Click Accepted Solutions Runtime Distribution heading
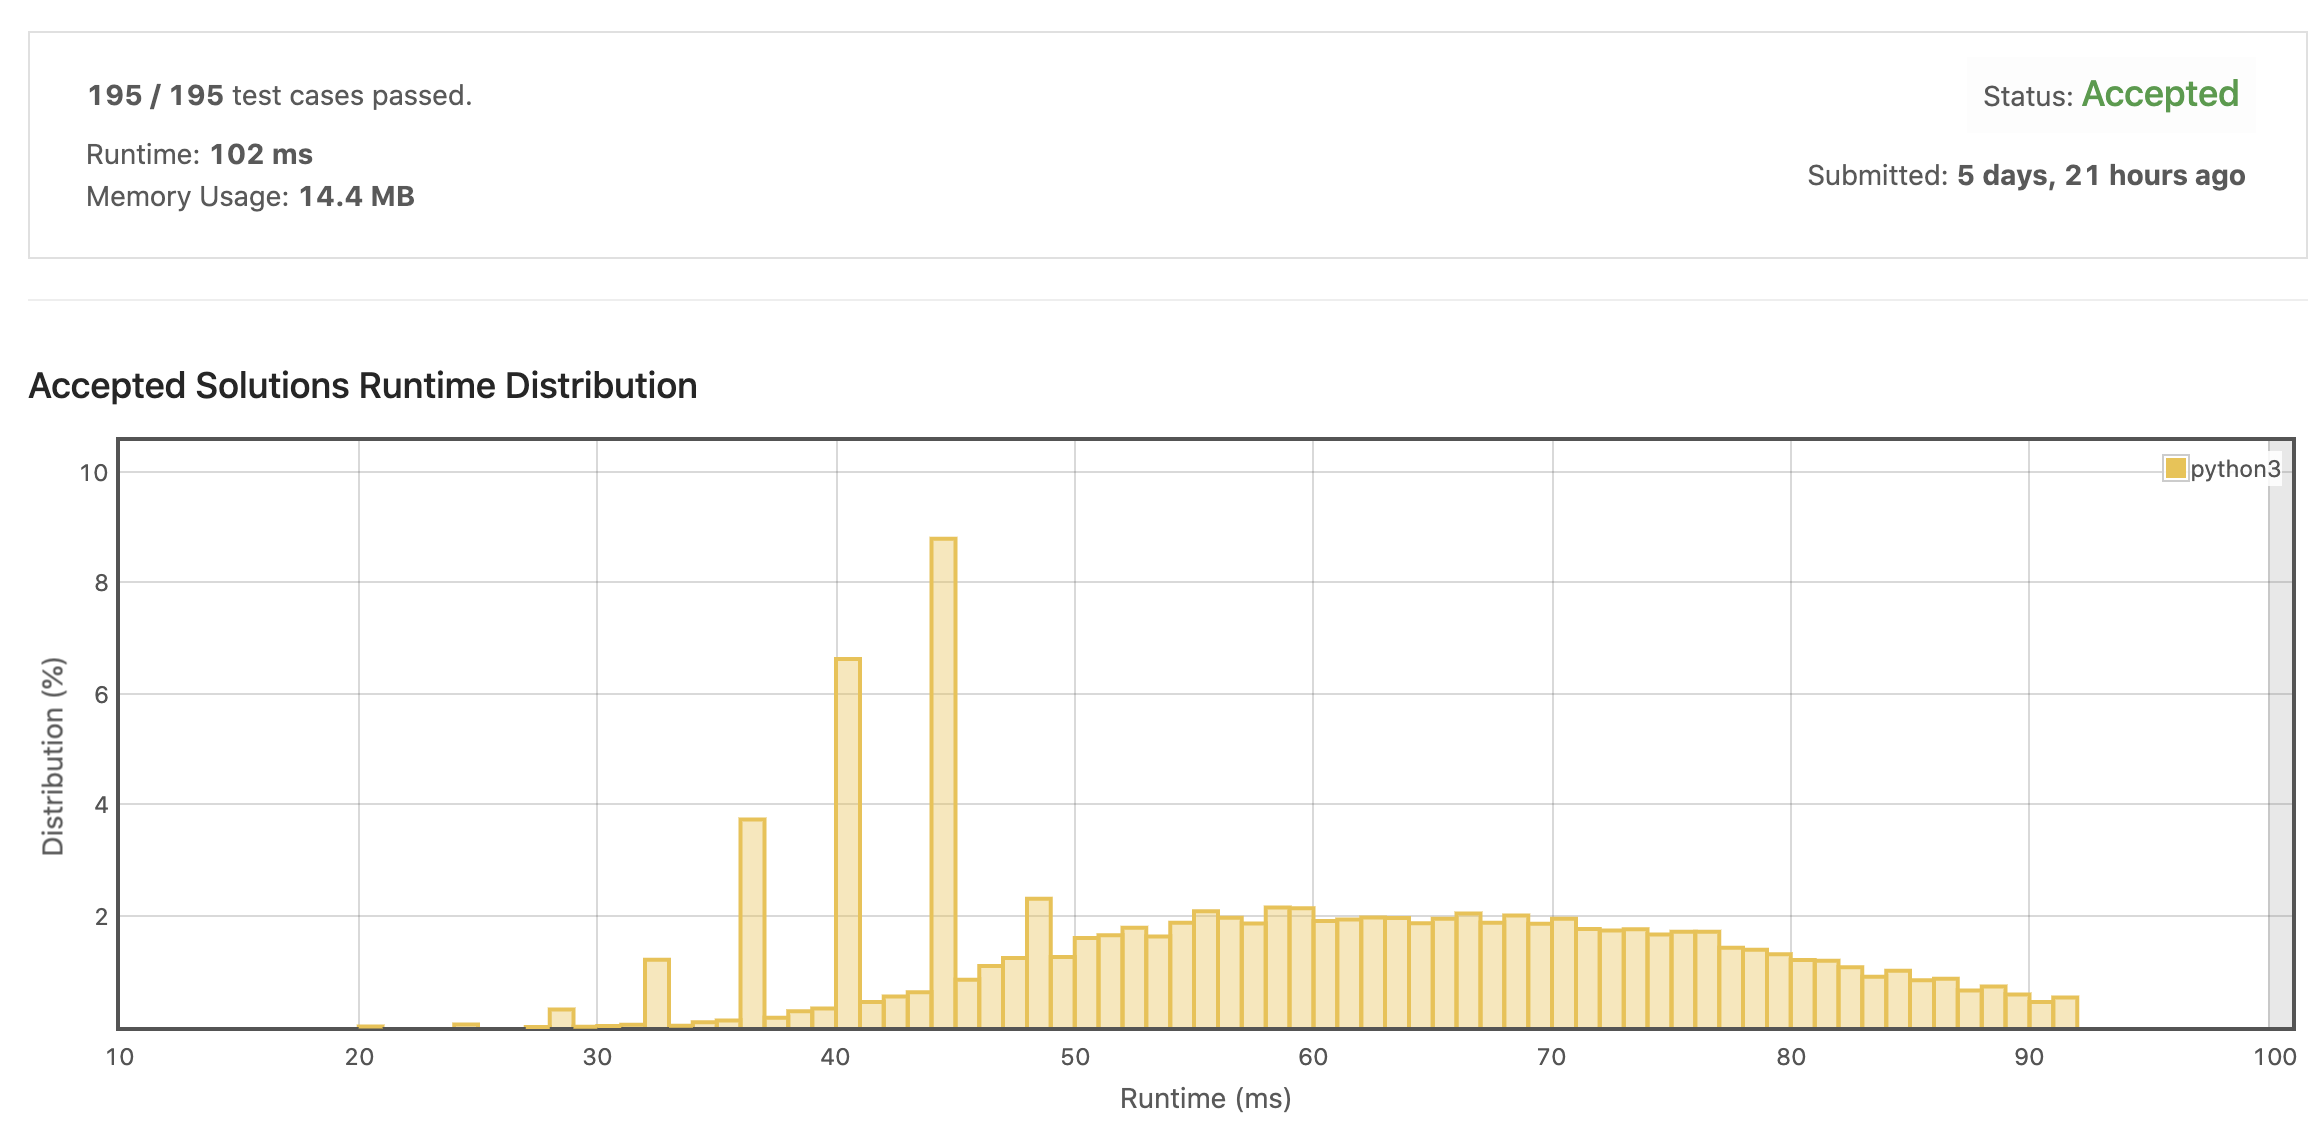 (362, 385)
